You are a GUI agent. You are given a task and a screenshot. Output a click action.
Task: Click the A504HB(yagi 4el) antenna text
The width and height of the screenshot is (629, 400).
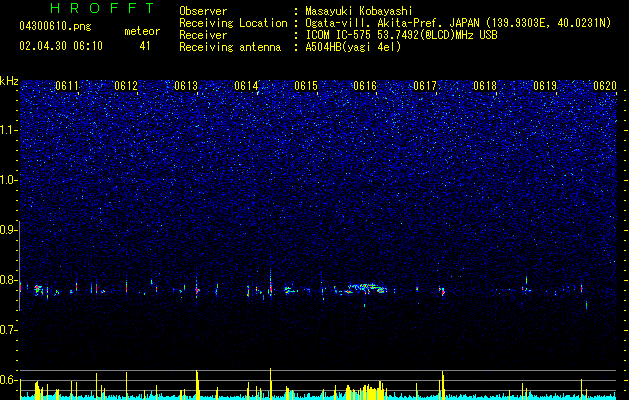(x=353, y=47)
